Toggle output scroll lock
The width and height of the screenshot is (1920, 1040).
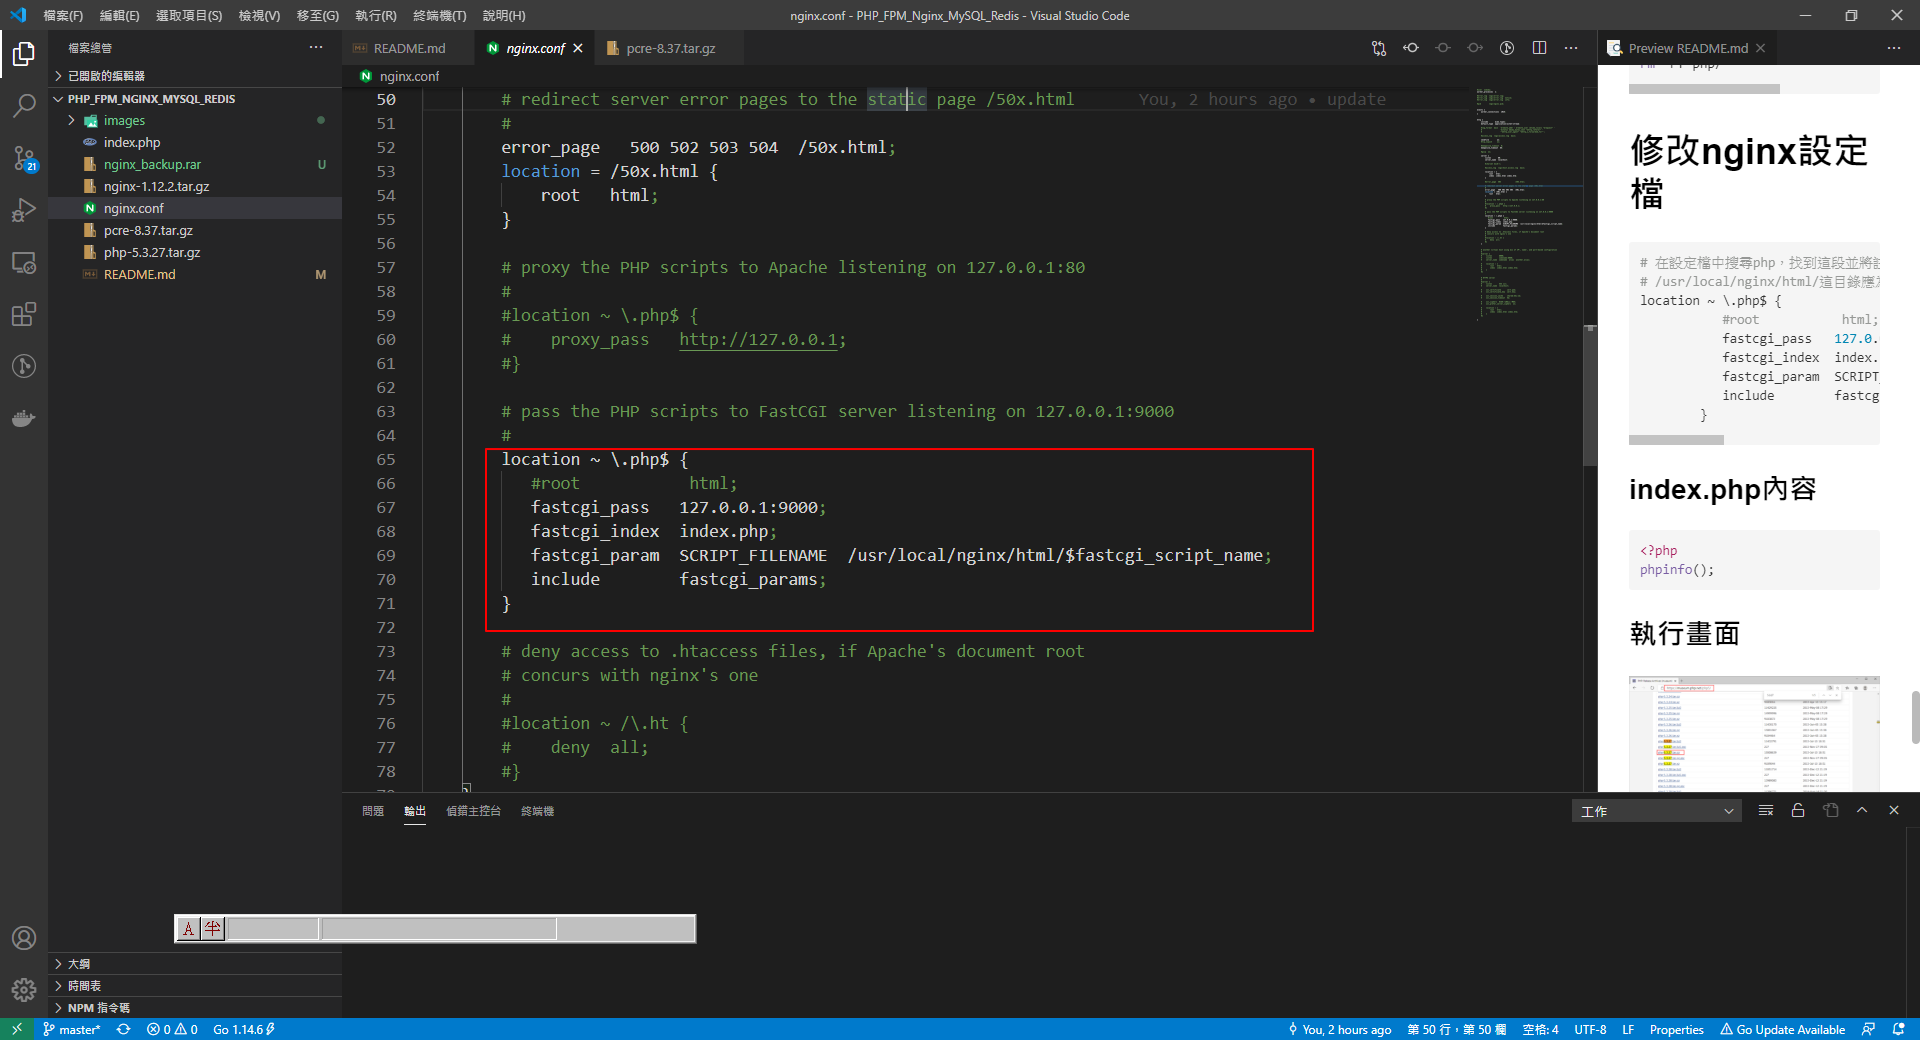pyautogui.click(x=1798, y=811)
